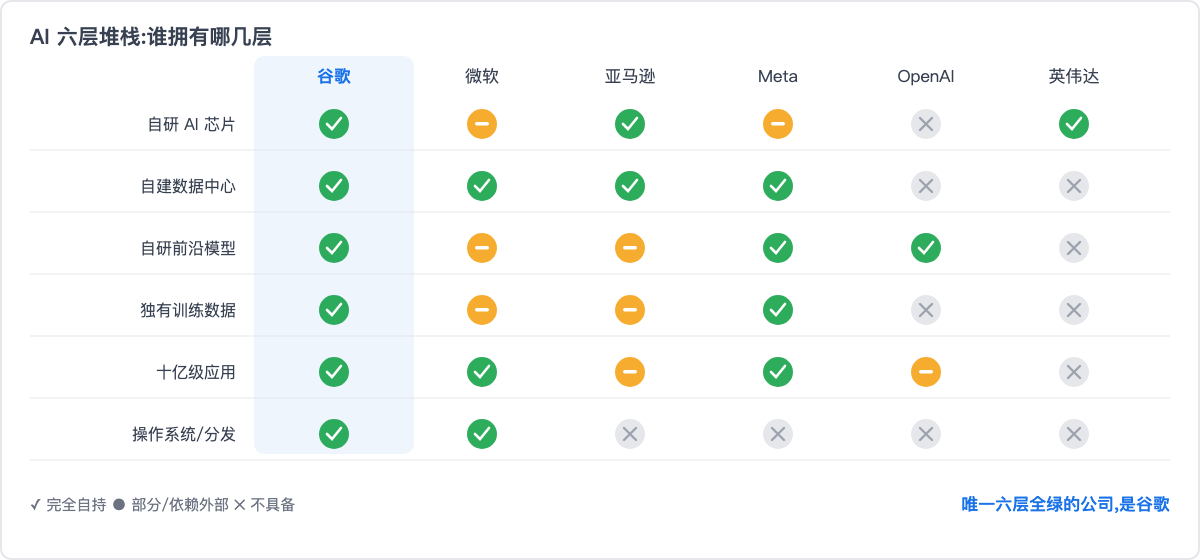Select the 谷歌 column header
This screenshot has width=1200, height=560.
[334, 76]
